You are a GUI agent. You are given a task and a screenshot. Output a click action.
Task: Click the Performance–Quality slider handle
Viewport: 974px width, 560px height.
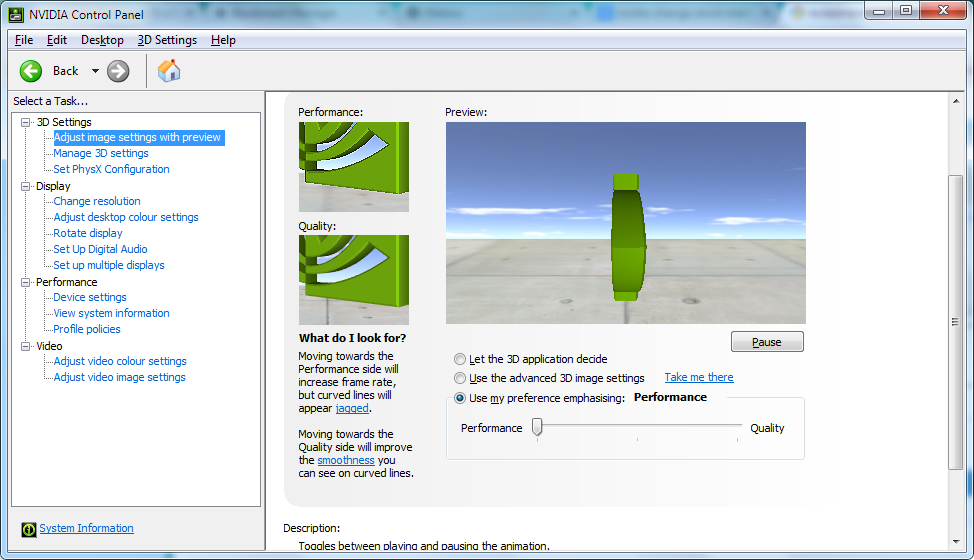pyautogui.click(x=537, y=427)
